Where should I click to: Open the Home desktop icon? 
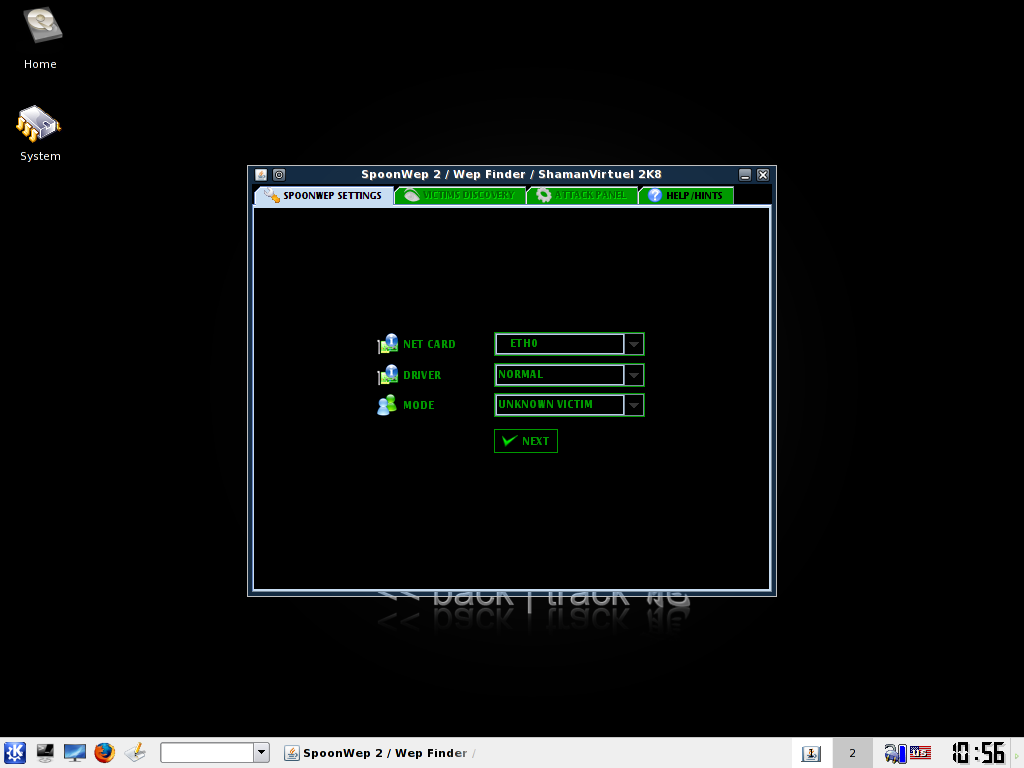coord(40,38)
